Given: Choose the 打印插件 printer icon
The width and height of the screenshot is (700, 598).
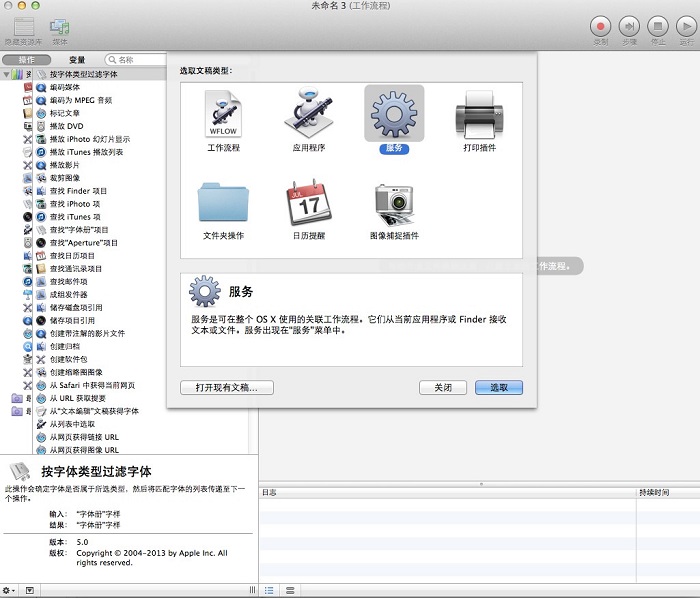Looking at the screenshot, I should 479,120.
